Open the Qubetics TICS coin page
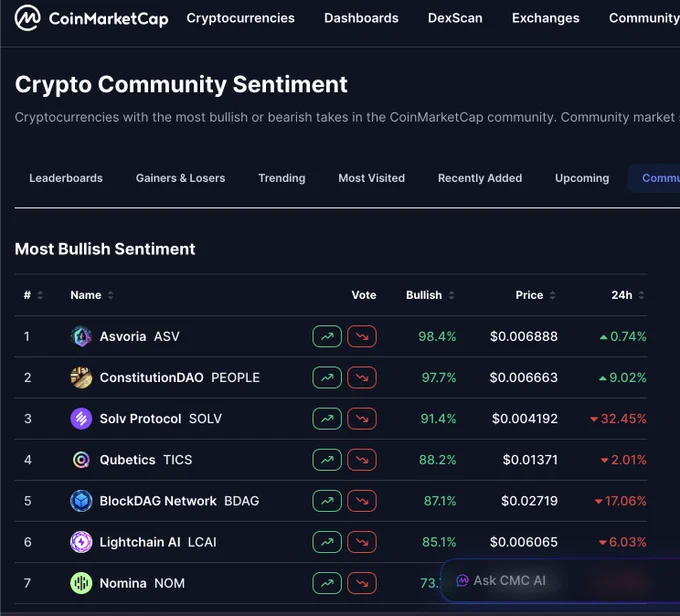 [146, 460]
